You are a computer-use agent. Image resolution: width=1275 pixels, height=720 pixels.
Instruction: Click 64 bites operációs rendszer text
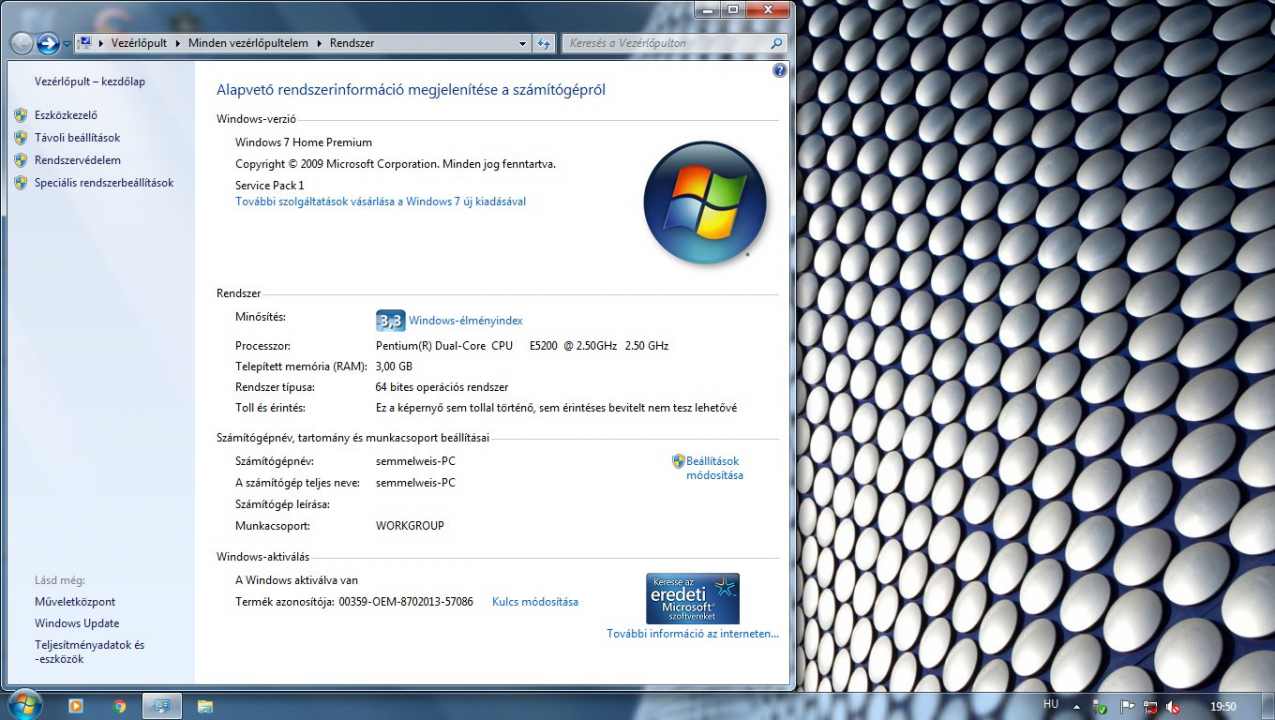(442, 388)
